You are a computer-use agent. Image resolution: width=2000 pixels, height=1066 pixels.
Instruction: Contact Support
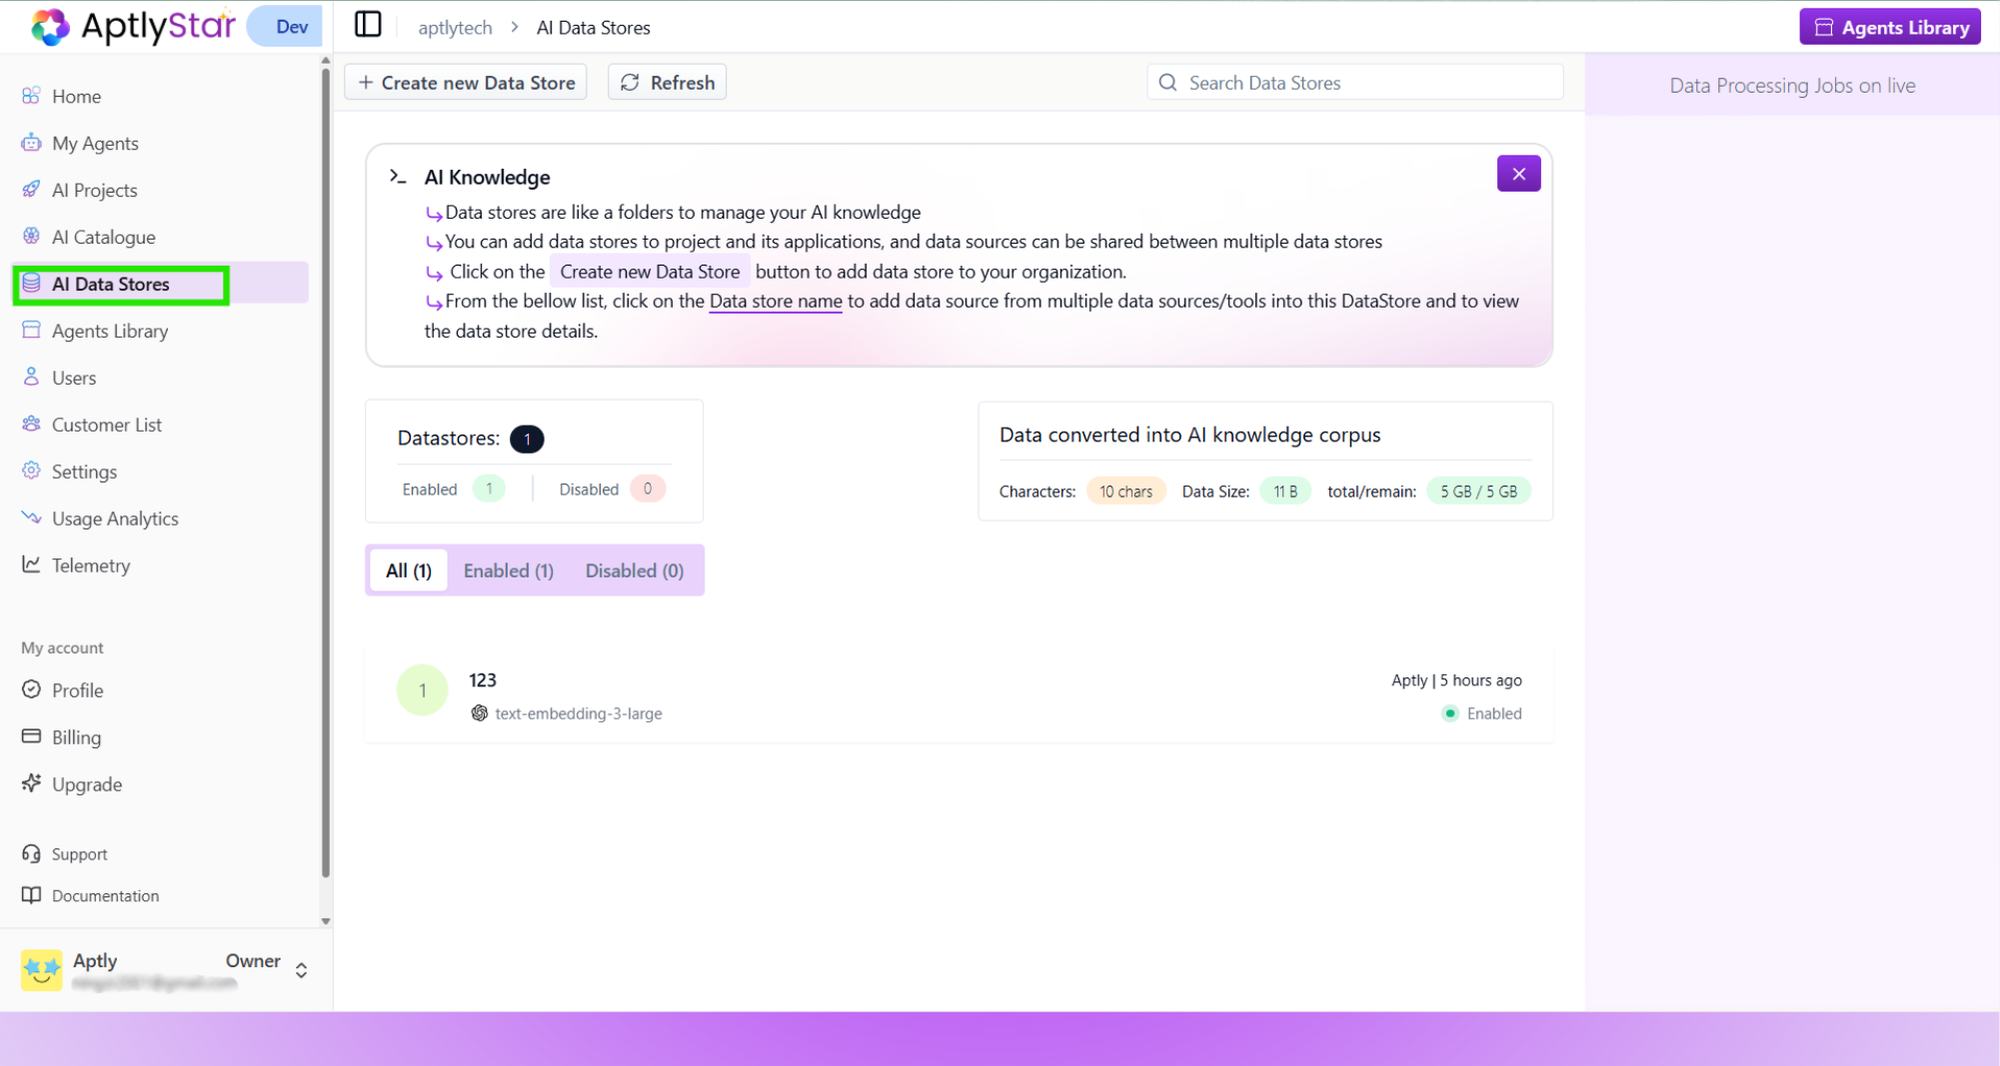(79, 853)
